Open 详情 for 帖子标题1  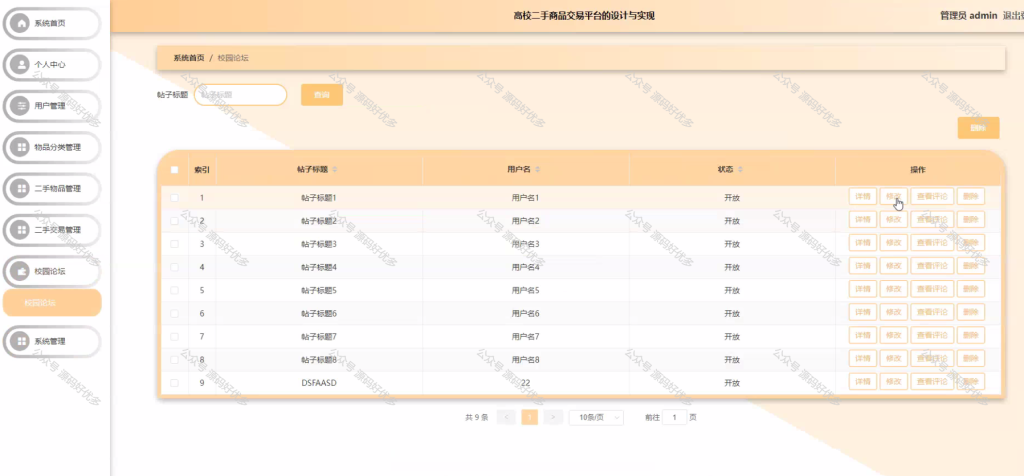point(863,197)
